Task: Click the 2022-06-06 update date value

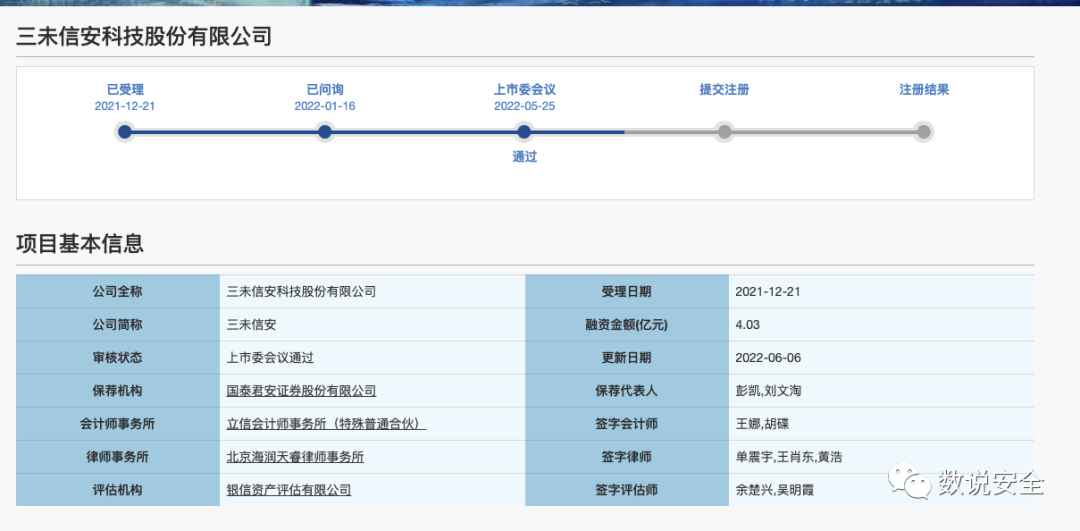Action: coord(768,357)
